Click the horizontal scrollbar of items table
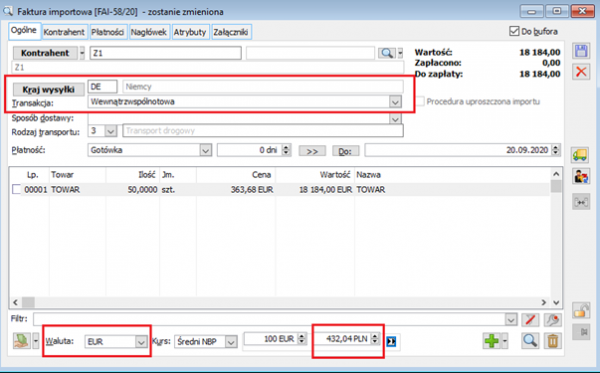Viewport: 600px width, 373px height. click(279, 302)
